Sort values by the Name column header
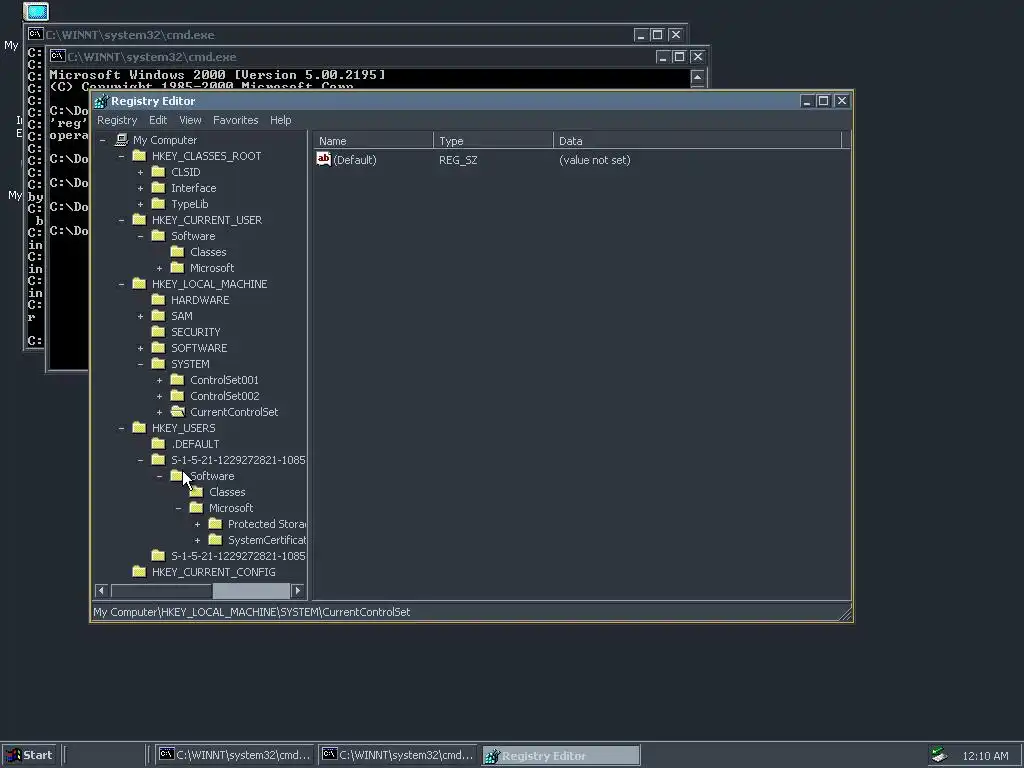The width and height of the screenshot is (1024, 768). point(373,141)
